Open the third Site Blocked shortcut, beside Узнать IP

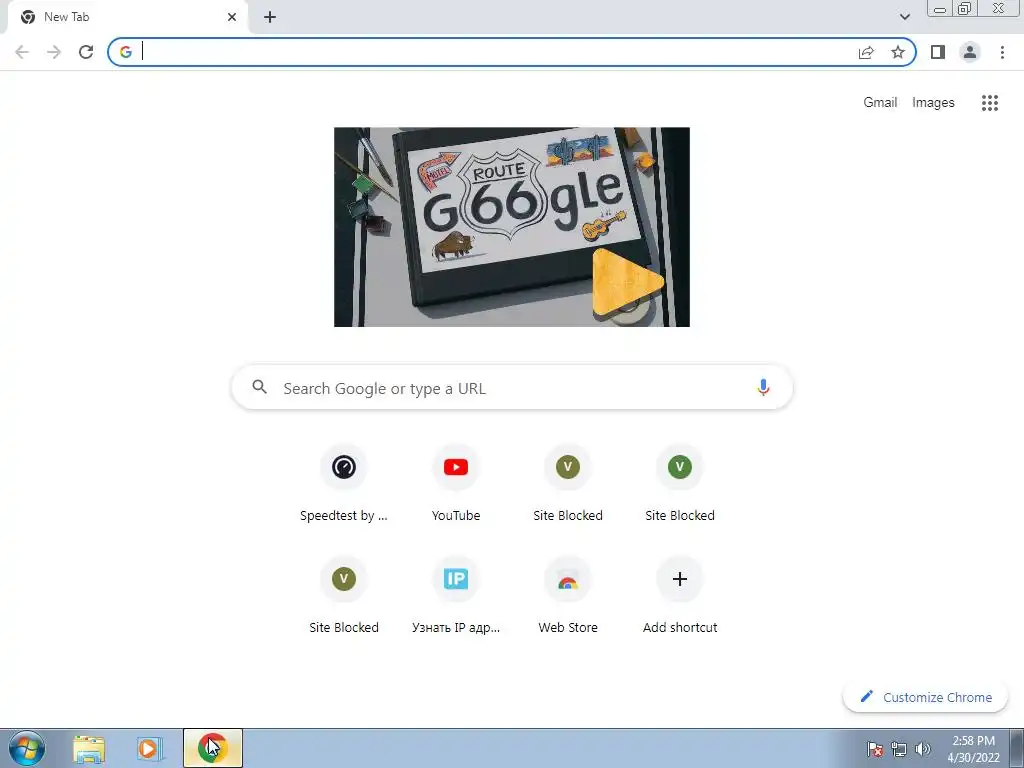point(344,596)
